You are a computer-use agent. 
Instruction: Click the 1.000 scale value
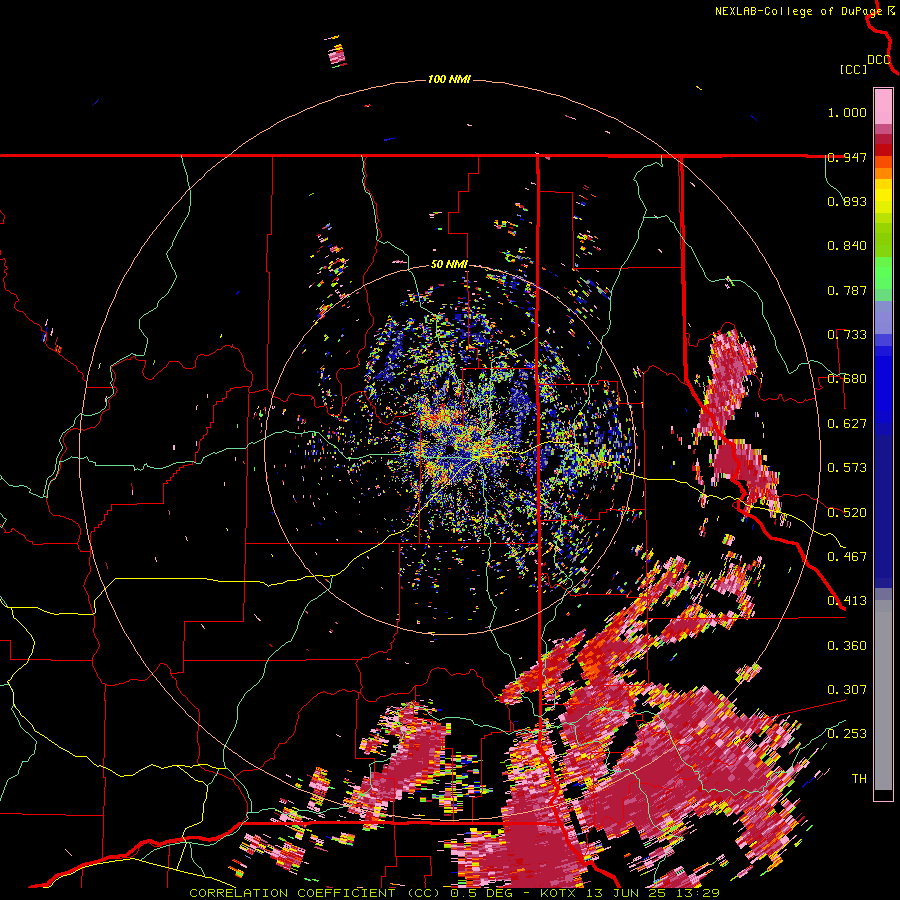click(x=847, y=112)
